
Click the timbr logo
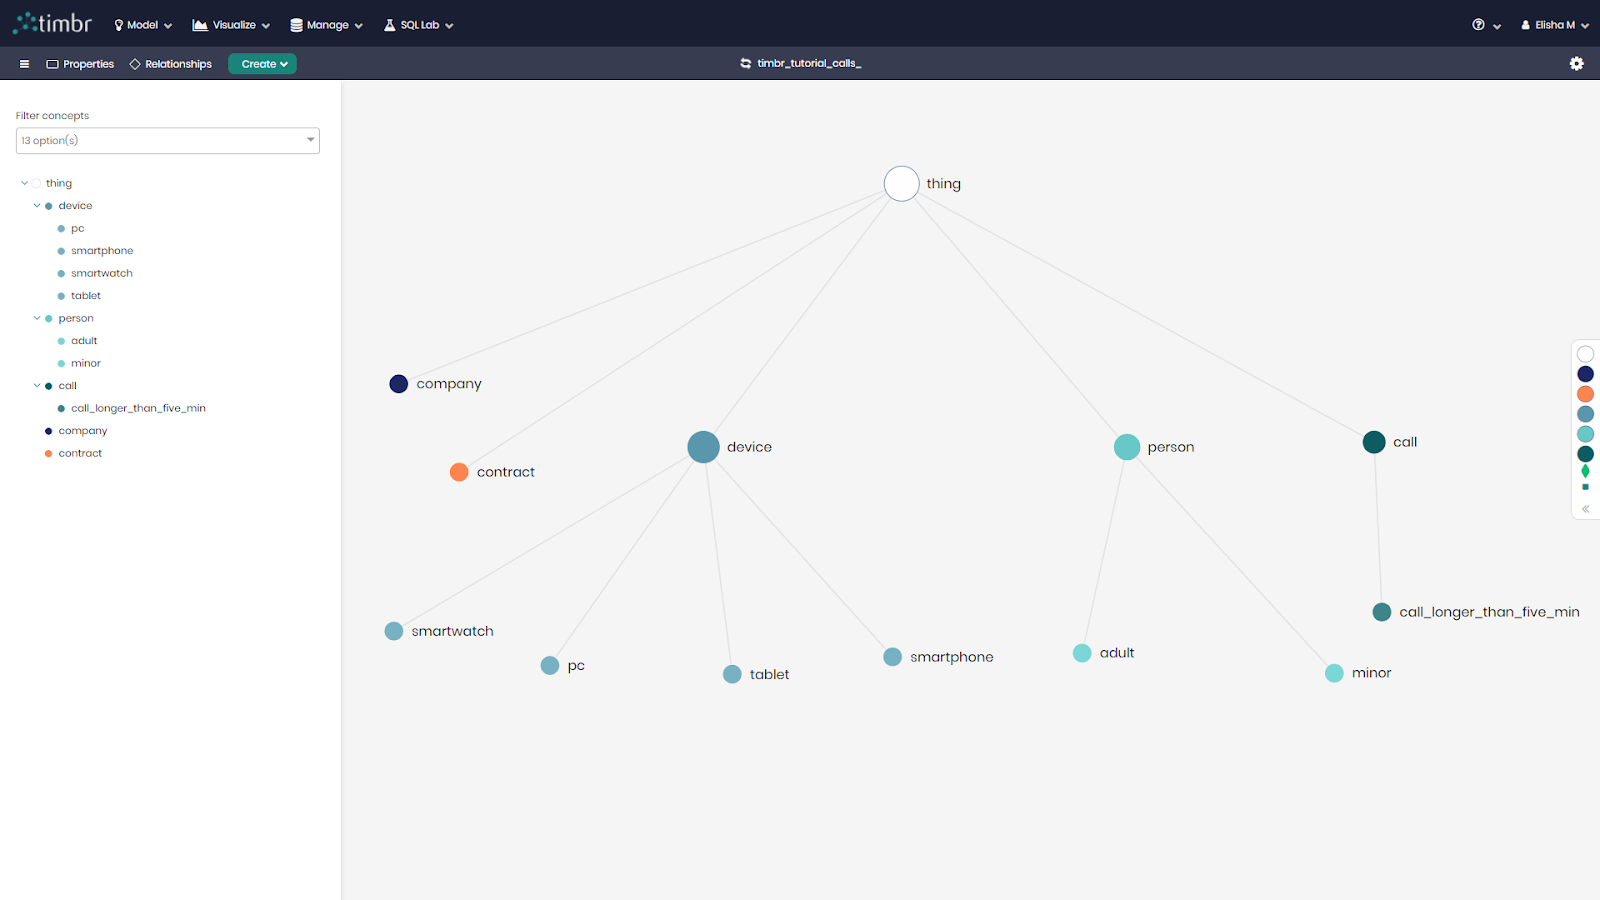pos(52,24)
